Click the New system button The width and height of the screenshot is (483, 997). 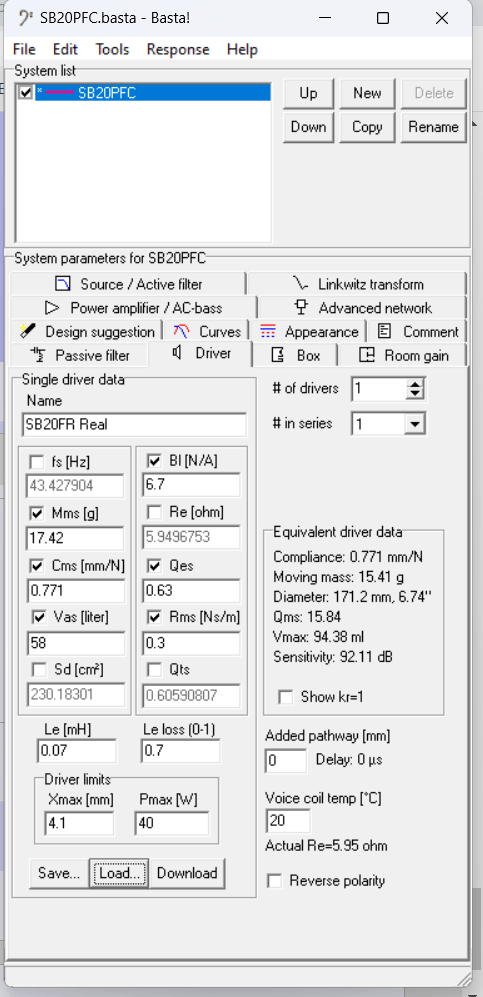pyautogui.click(x=367, y=93)
